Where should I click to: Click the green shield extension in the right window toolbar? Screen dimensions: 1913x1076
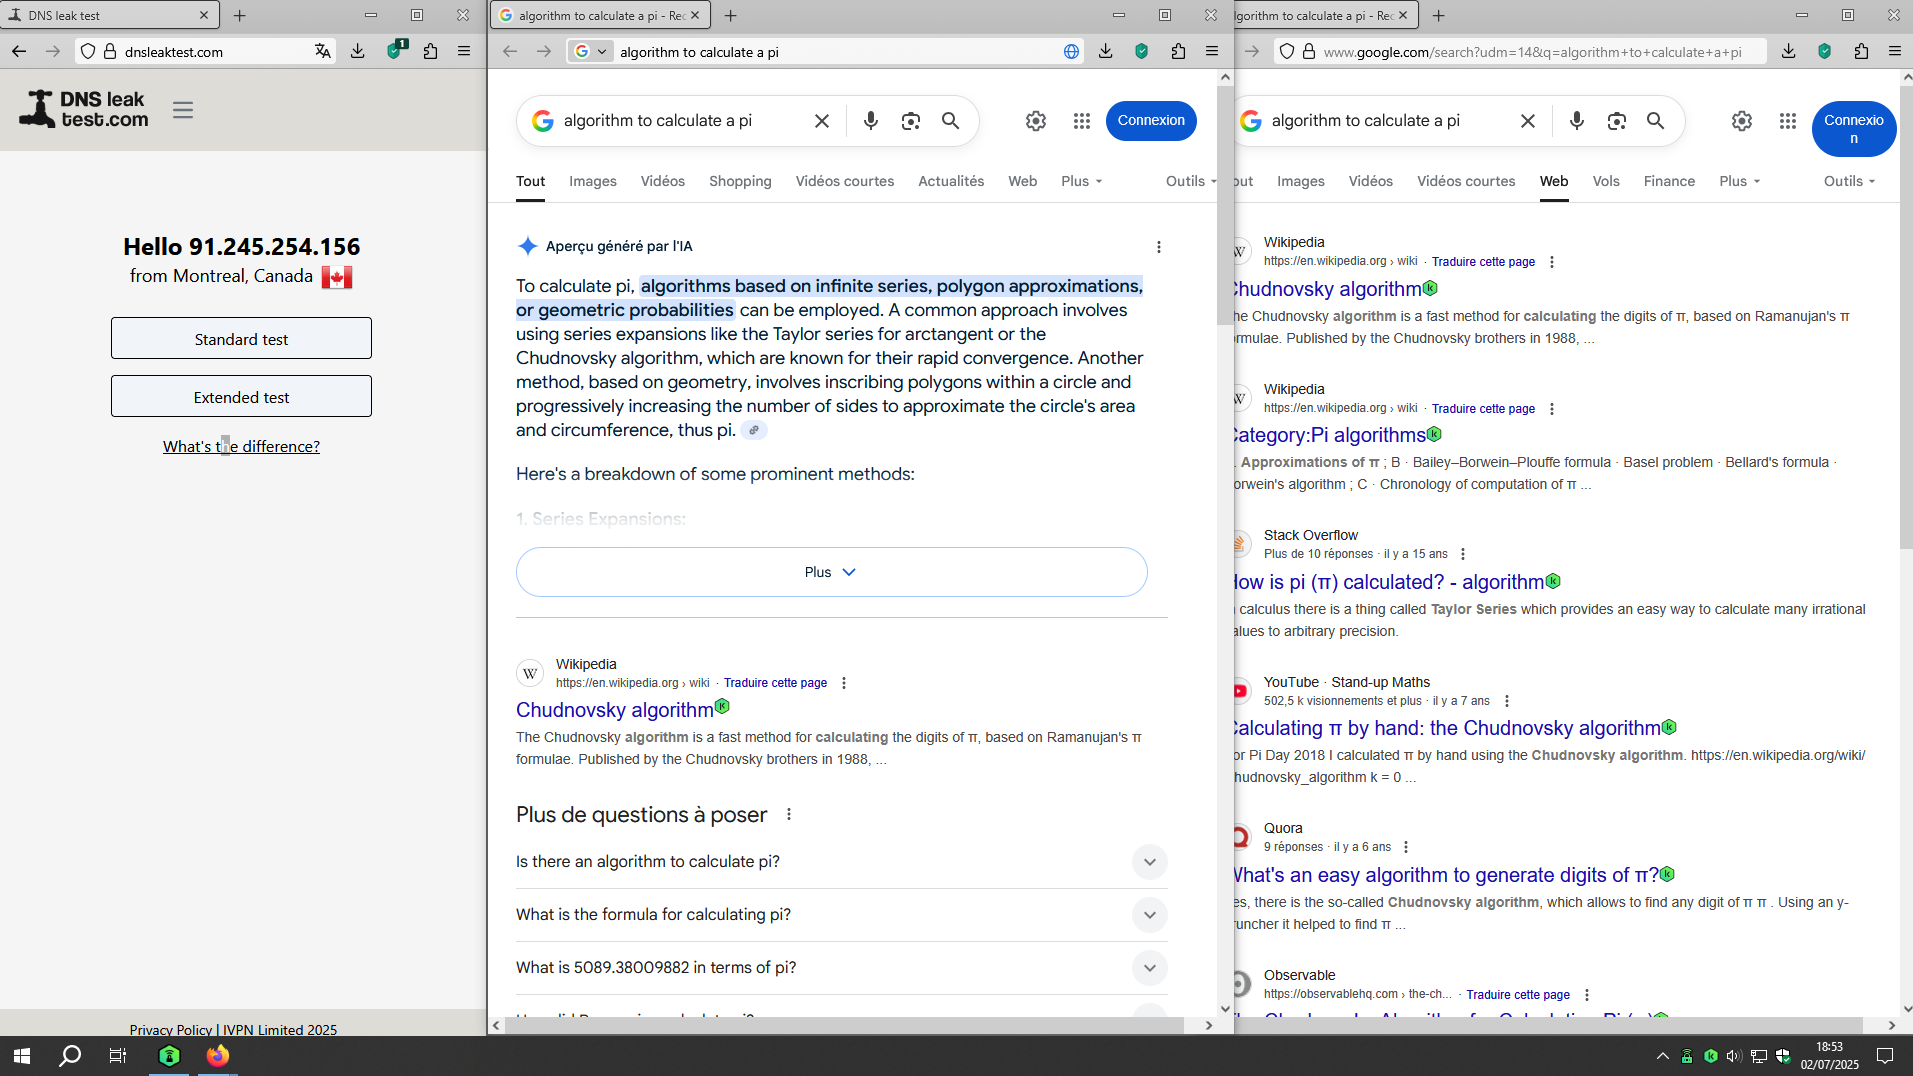click(1825, 51)
